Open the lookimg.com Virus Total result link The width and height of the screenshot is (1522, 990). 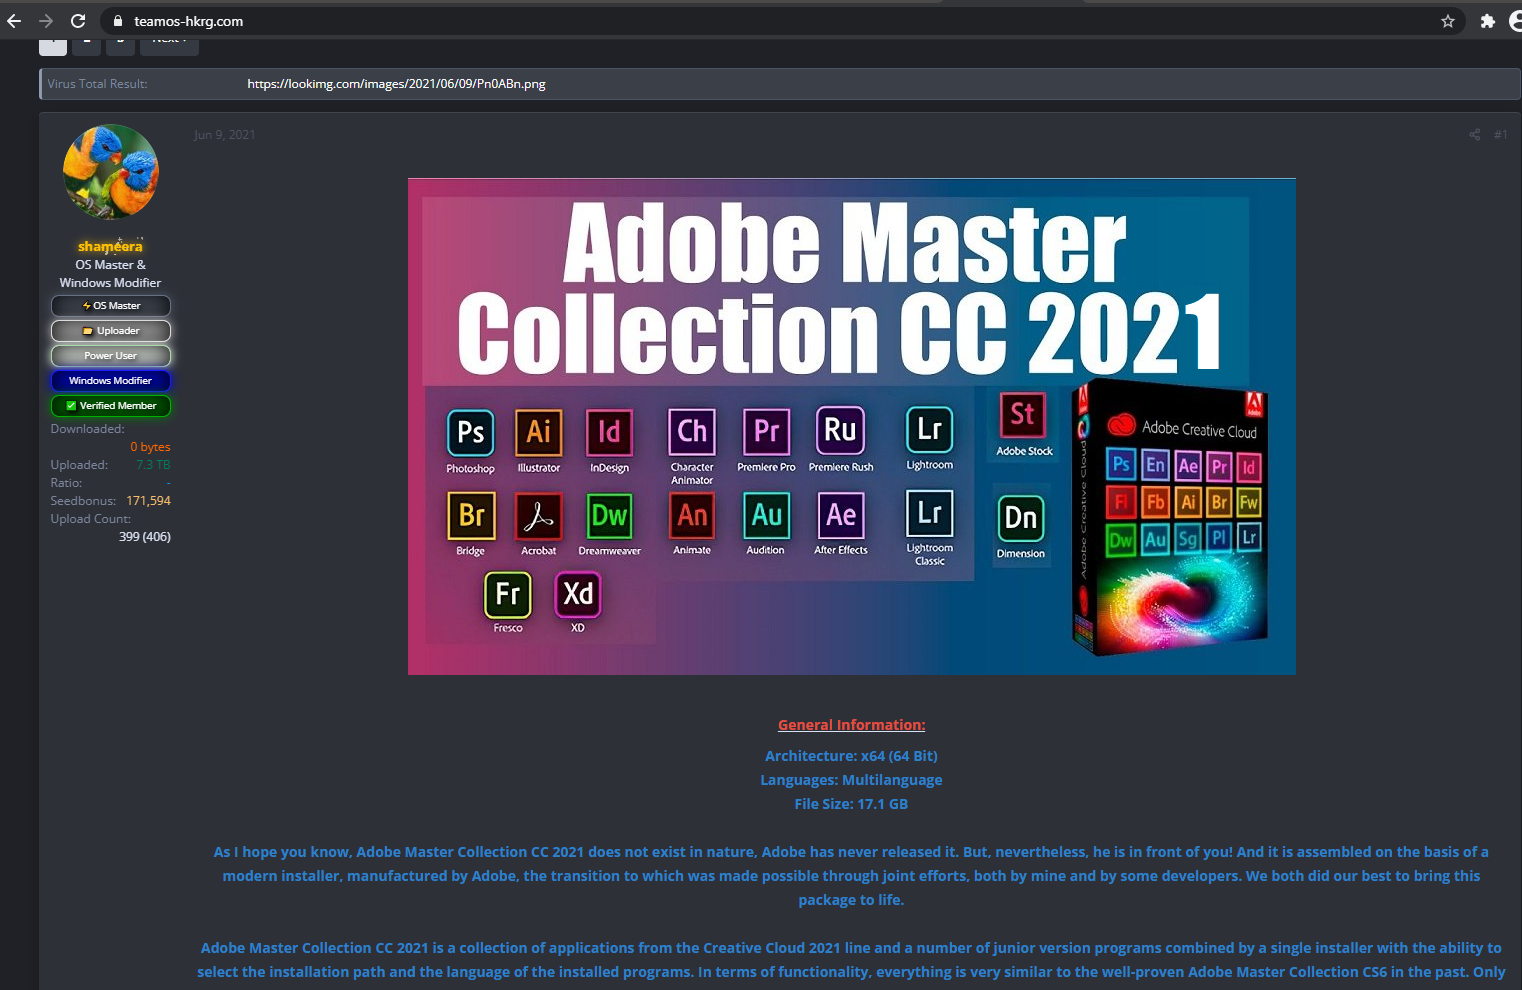pyautogui.click(x=396, y=84)
